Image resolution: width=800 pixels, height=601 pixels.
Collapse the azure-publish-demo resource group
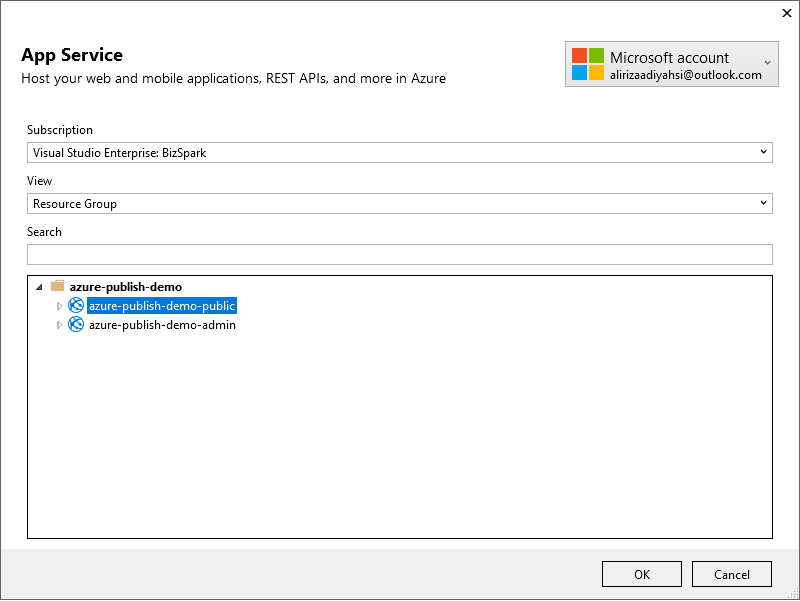pos(39,287)
